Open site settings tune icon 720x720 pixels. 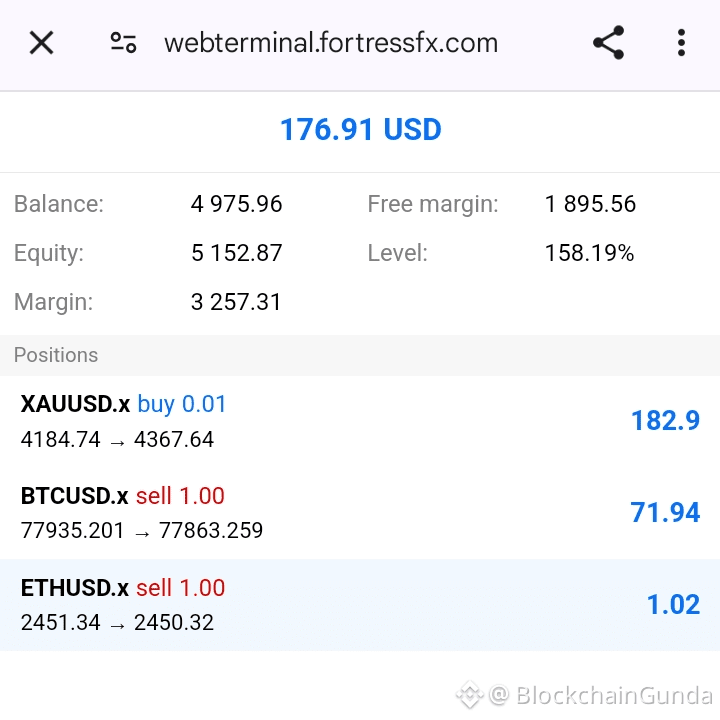coord(123,43)
